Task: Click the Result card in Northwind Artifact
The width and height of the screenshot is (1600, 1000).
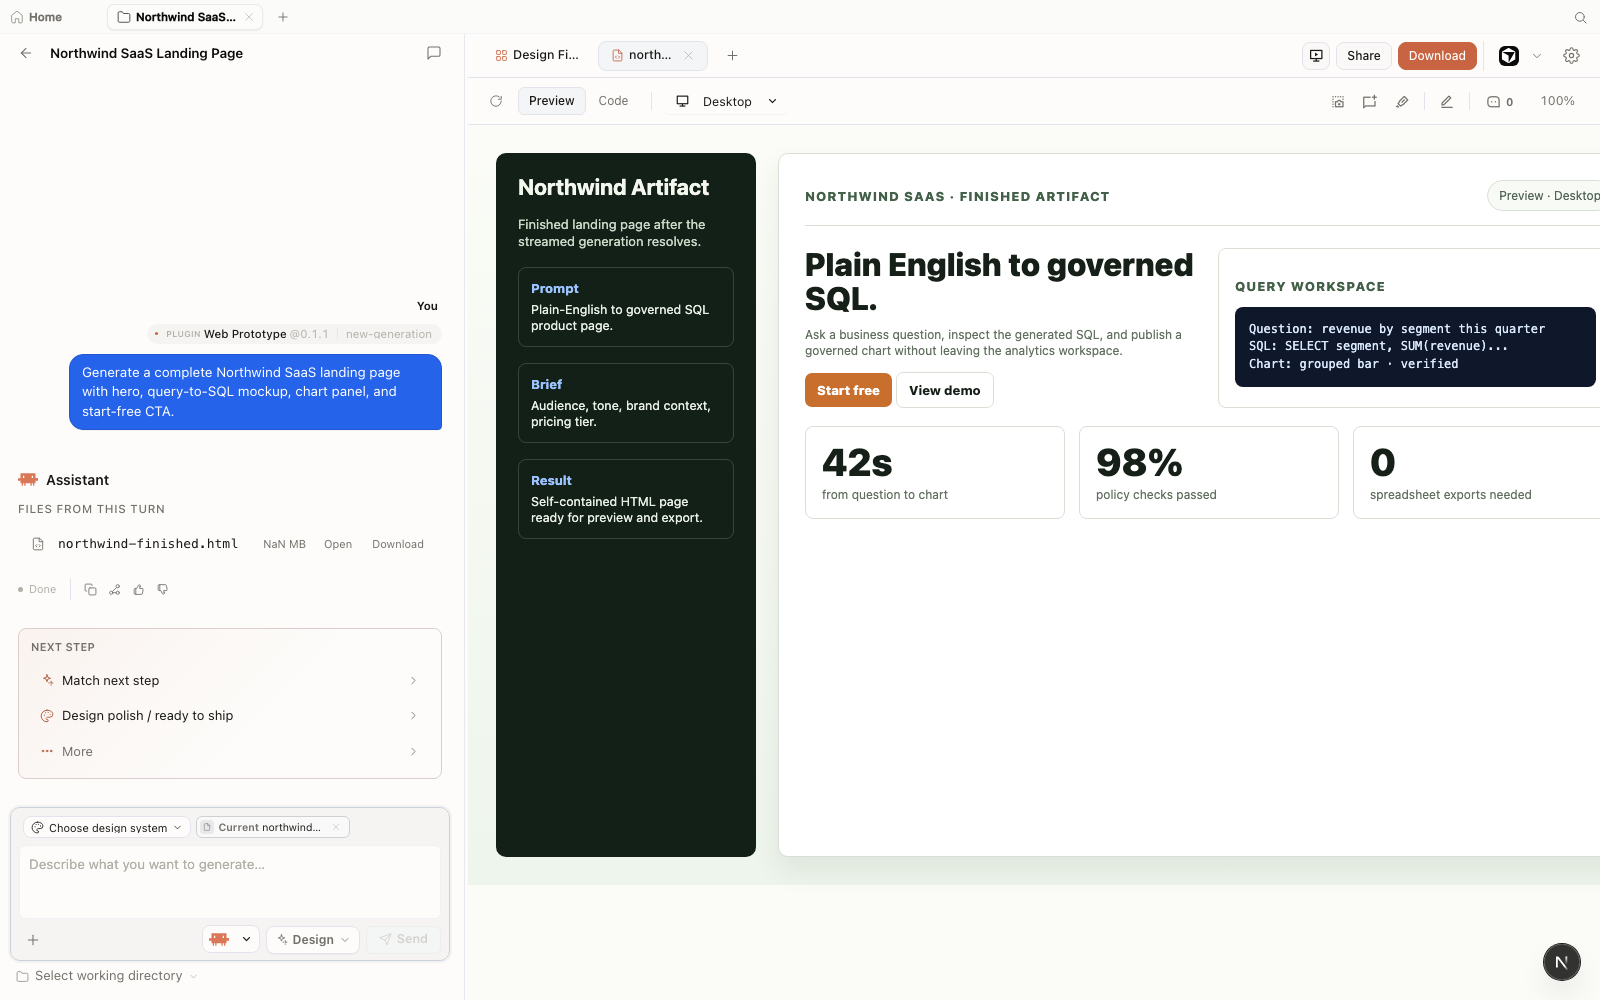Action: pyautogui.click(x=626, y=499)
